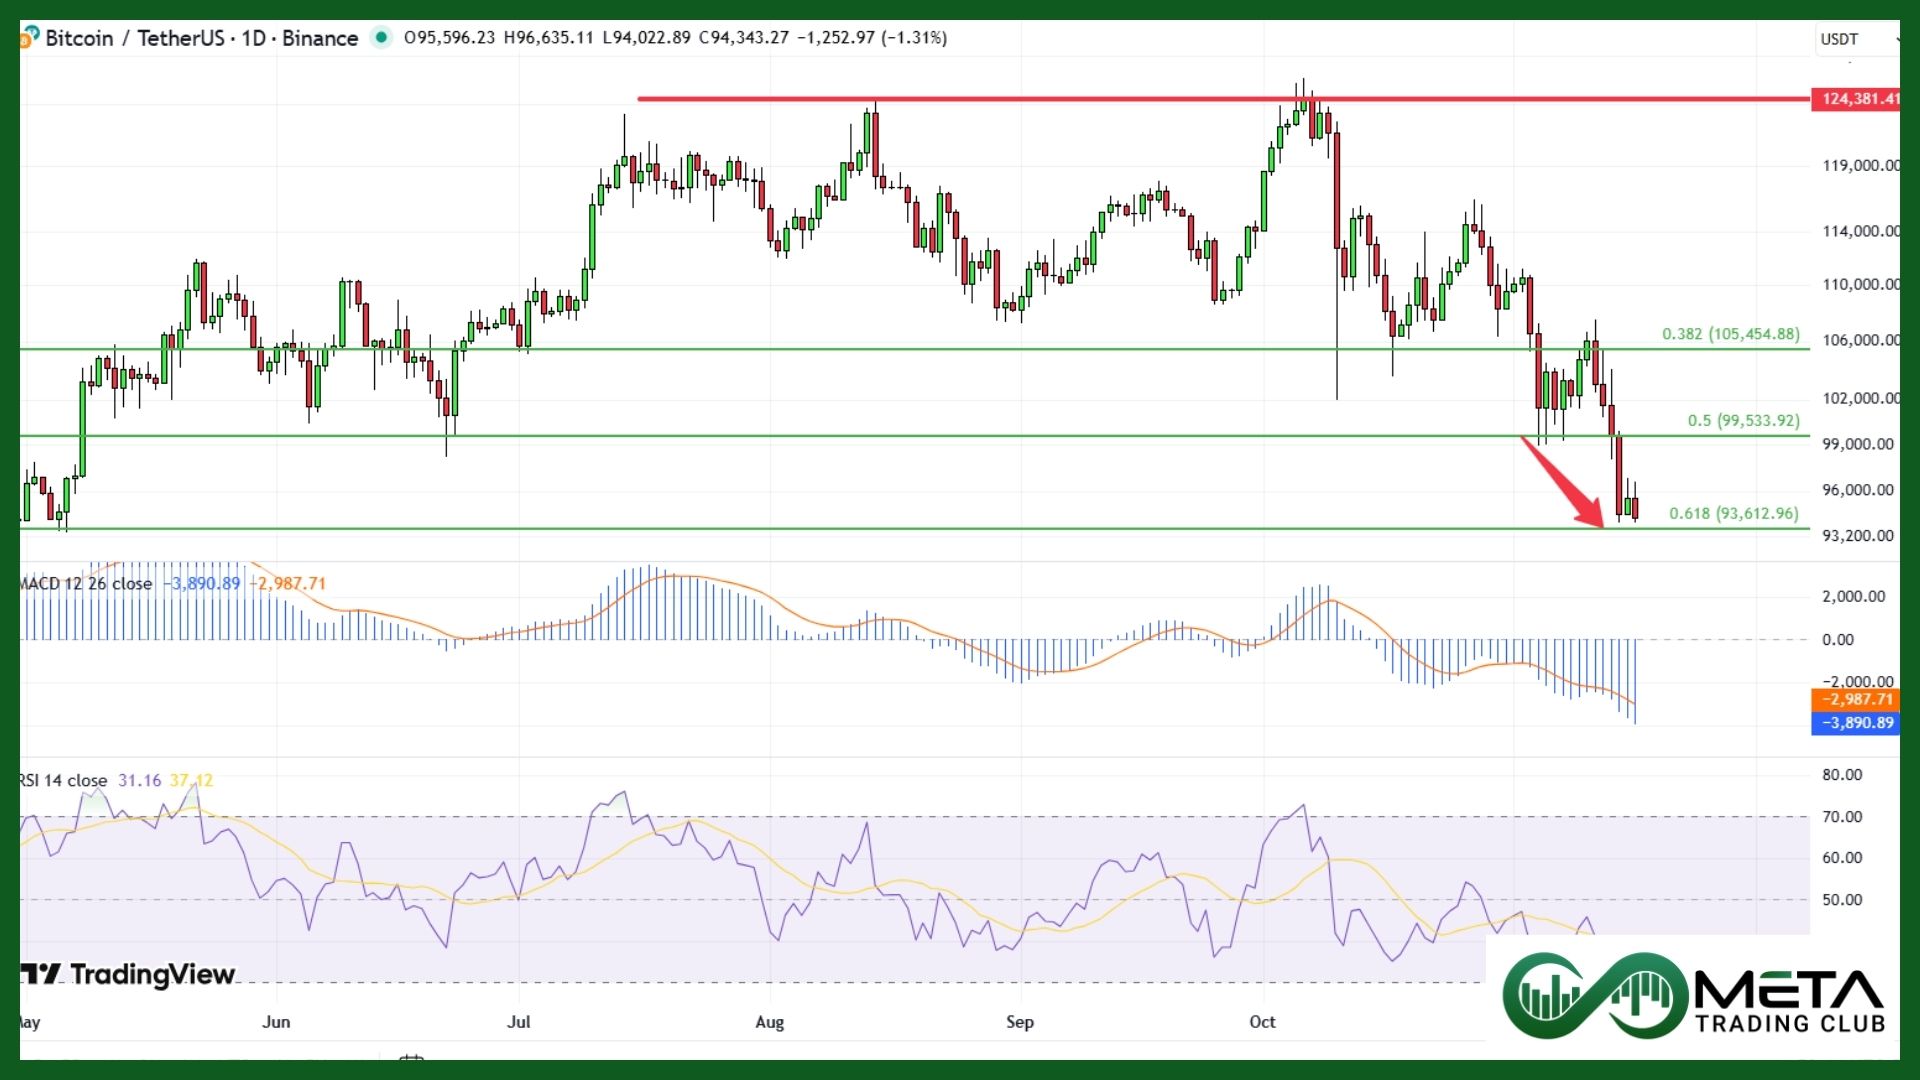The height and width of the screenshot is (1080, 1920).
Task: Click the 1D interval label
Action: coord(253,38)
